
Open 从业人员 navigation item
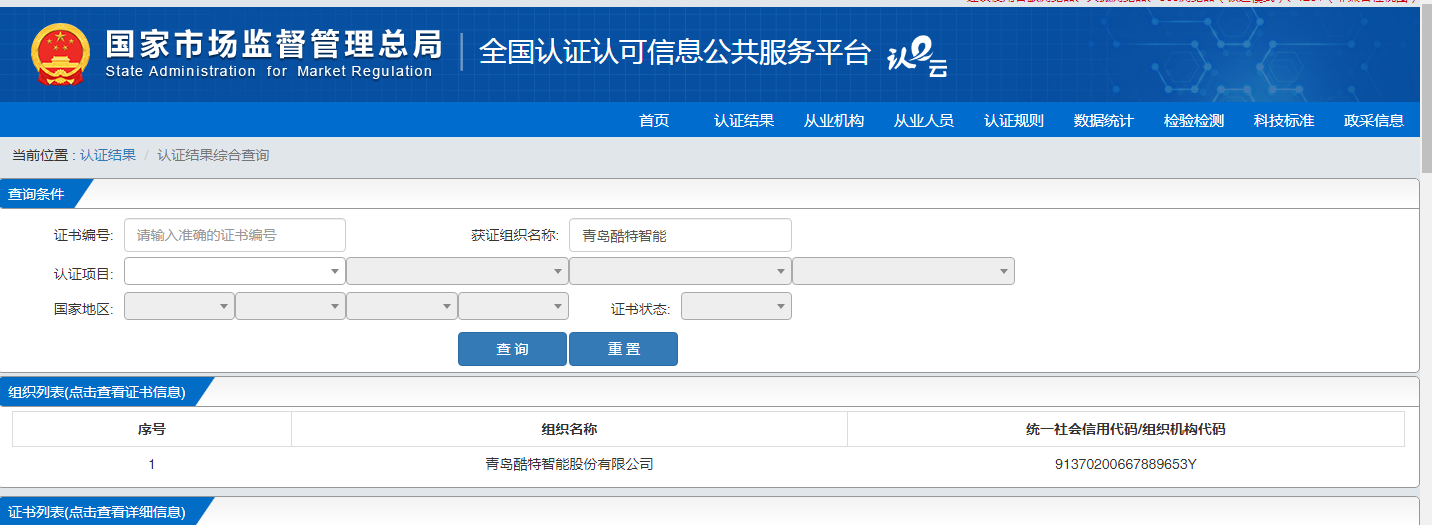tap(924, 120)
